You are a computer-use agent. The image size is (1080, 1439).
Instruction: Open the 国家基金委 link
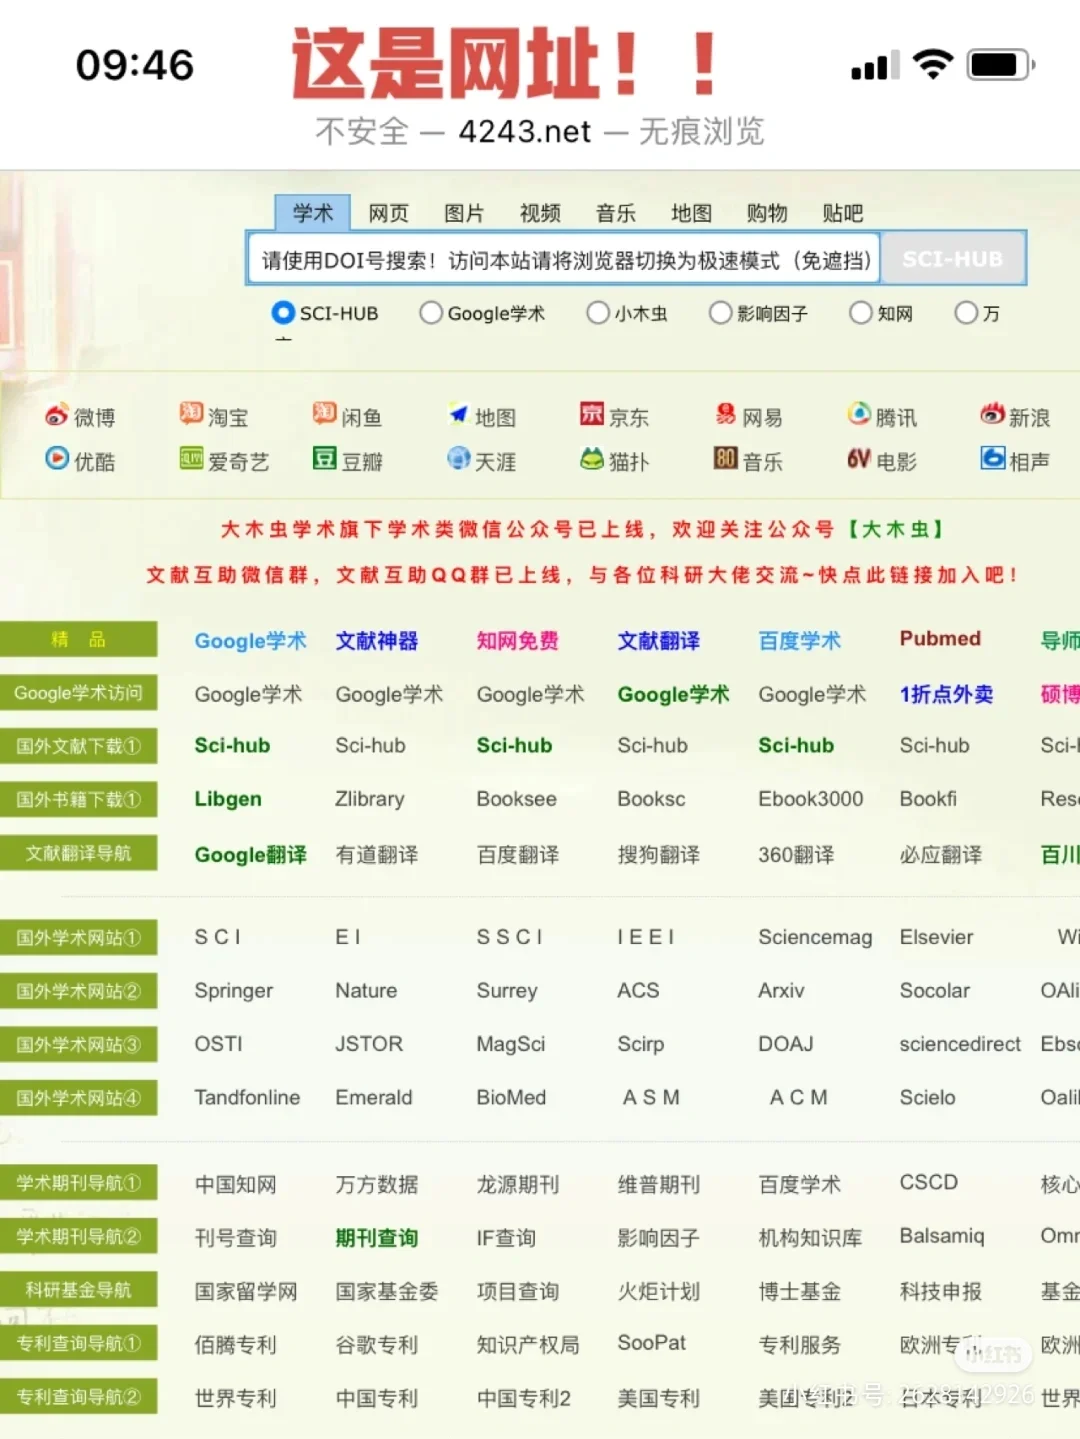pos(387,1291)
